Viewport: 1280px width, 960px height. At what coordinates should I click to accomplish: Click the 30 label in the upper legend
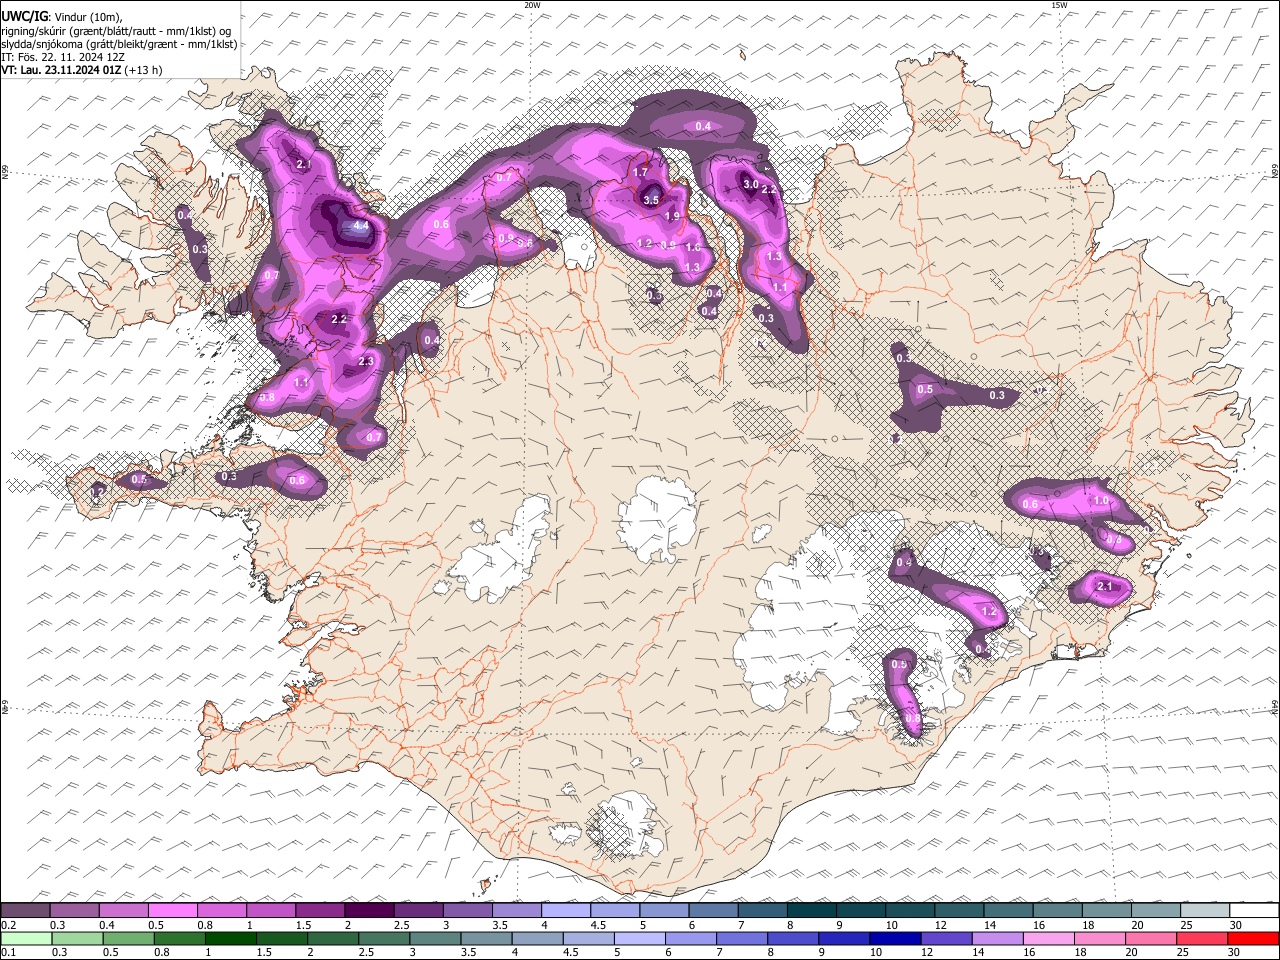click(x=1235, y=924)
